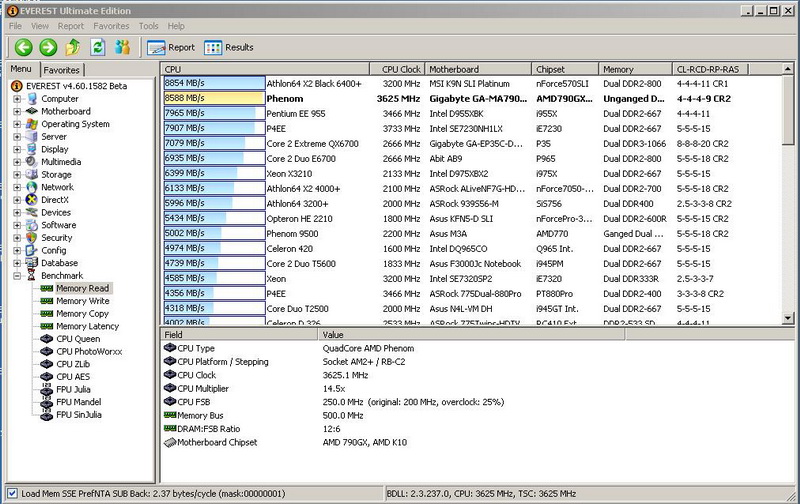
Task: Click the Refresh toolbar icon
Action: (x=98, y=47)
